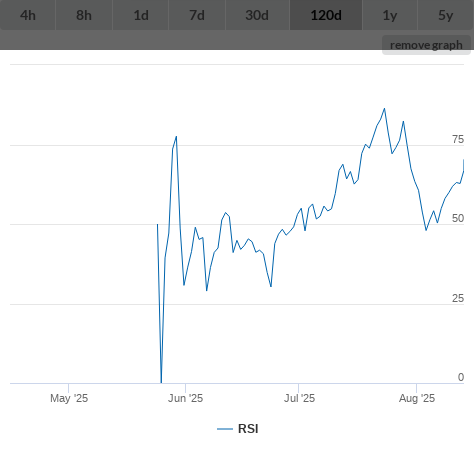The height and width of the screenshot is (455, 474).
Task: Select the 7d range tab
Action: click(197, 15)
